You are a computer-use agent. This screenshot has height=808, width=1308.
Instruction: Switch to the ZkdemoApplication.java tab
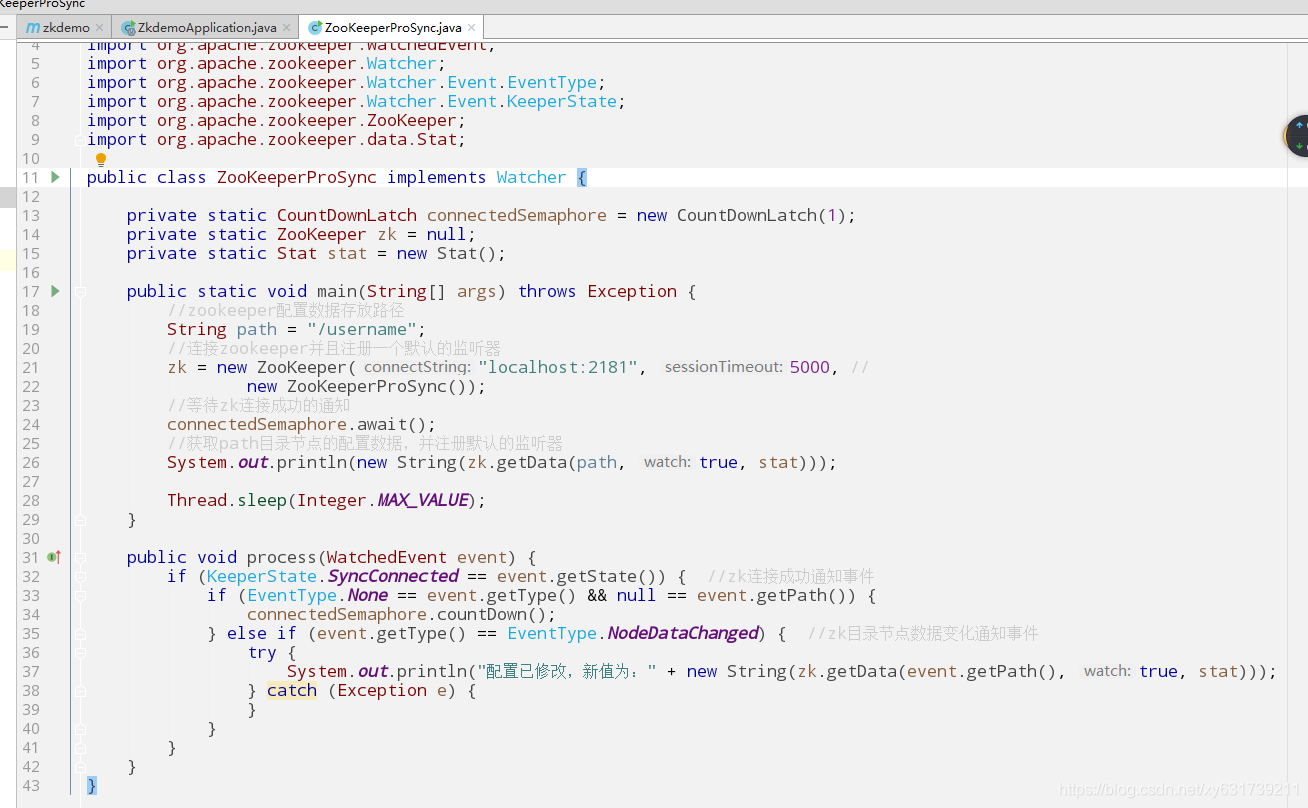pos(205,27)
